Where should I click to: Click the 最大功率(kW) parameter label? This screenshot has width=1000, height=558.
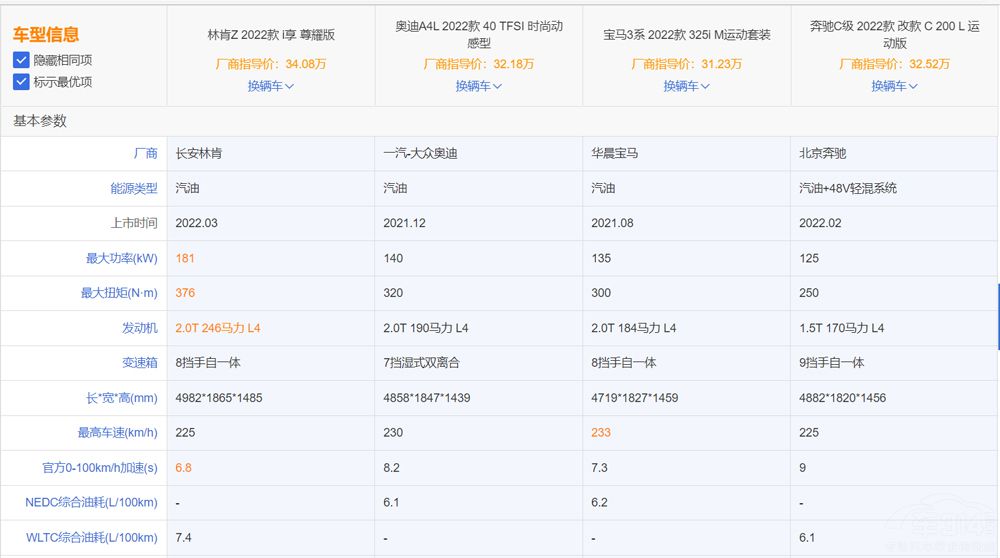point(119,258)
